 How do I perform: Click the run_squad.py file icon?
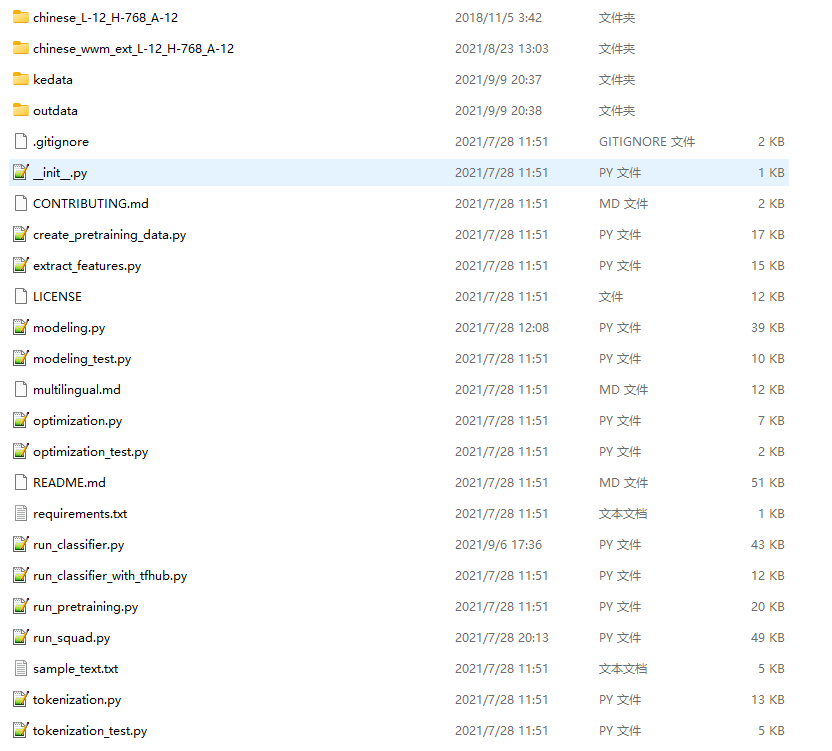pos(21,637)
